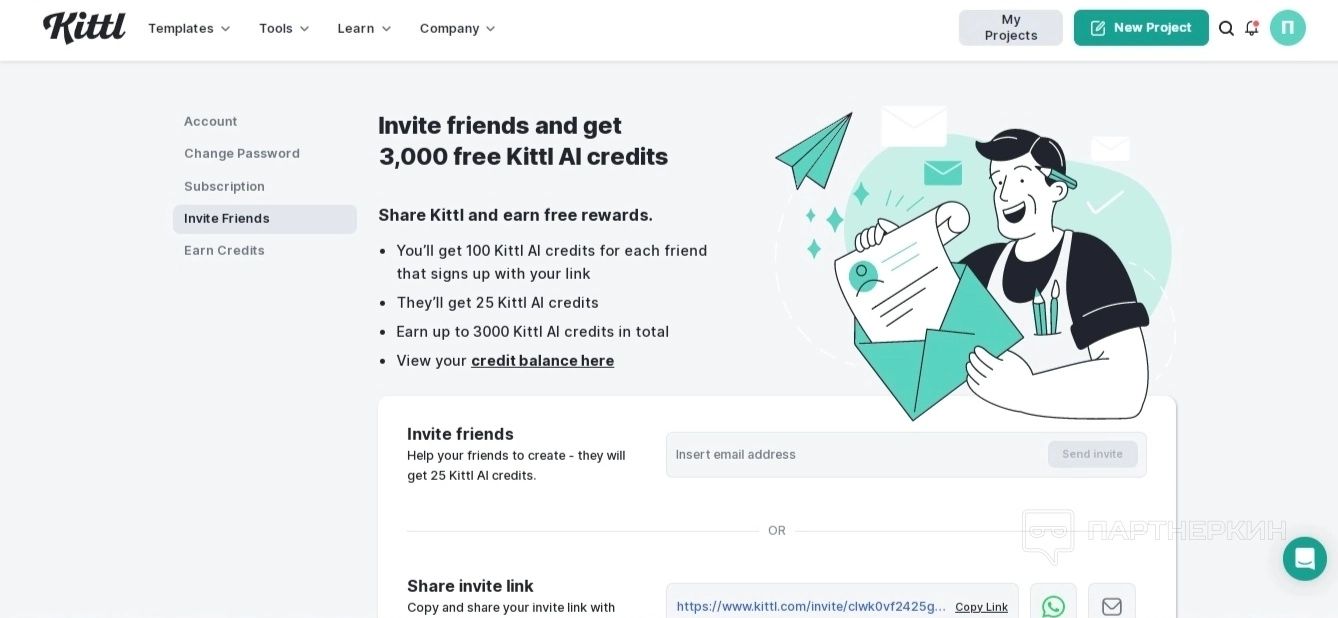The width and height of the screenshot is (1338, 618).
Task: Open the notifications bell
Action: click(x=1251, y=28)
